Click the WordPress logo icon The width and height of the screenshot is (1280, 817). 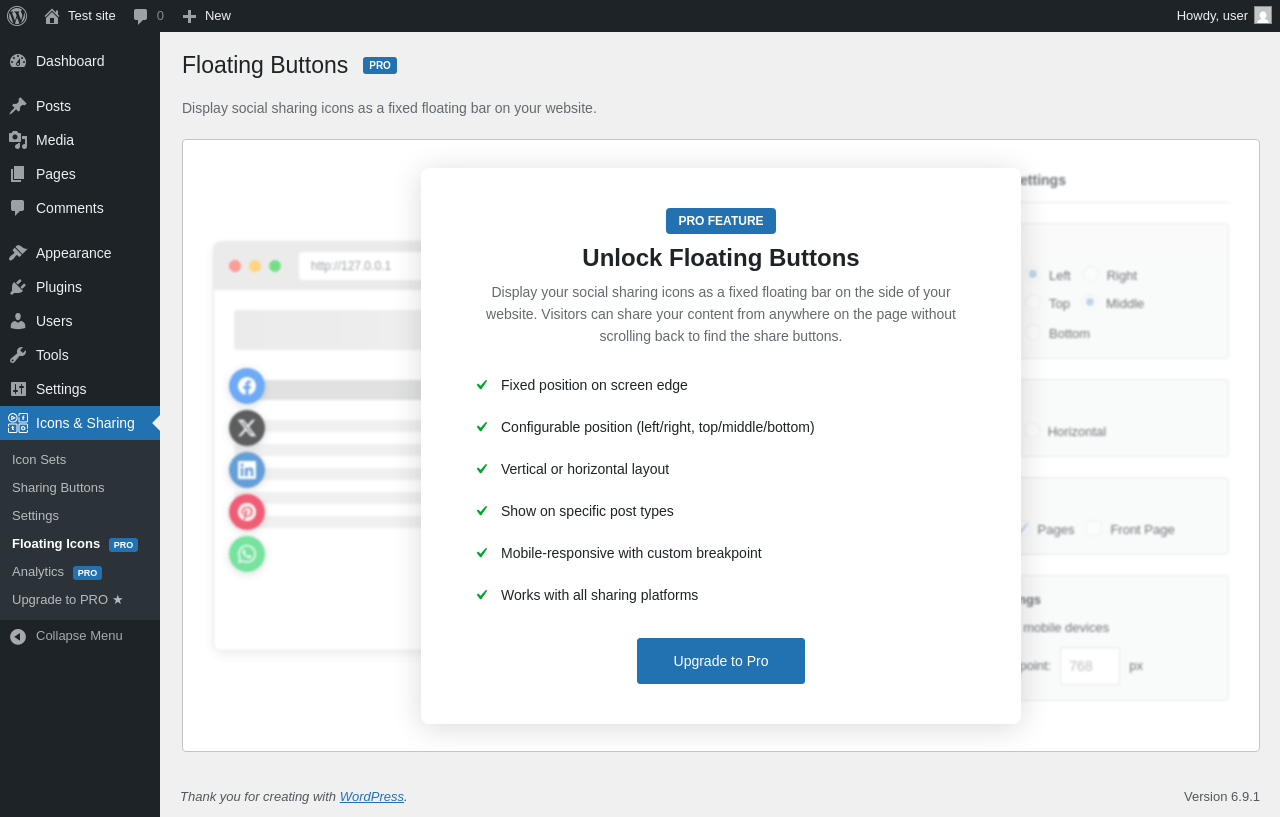coord(17,16)
